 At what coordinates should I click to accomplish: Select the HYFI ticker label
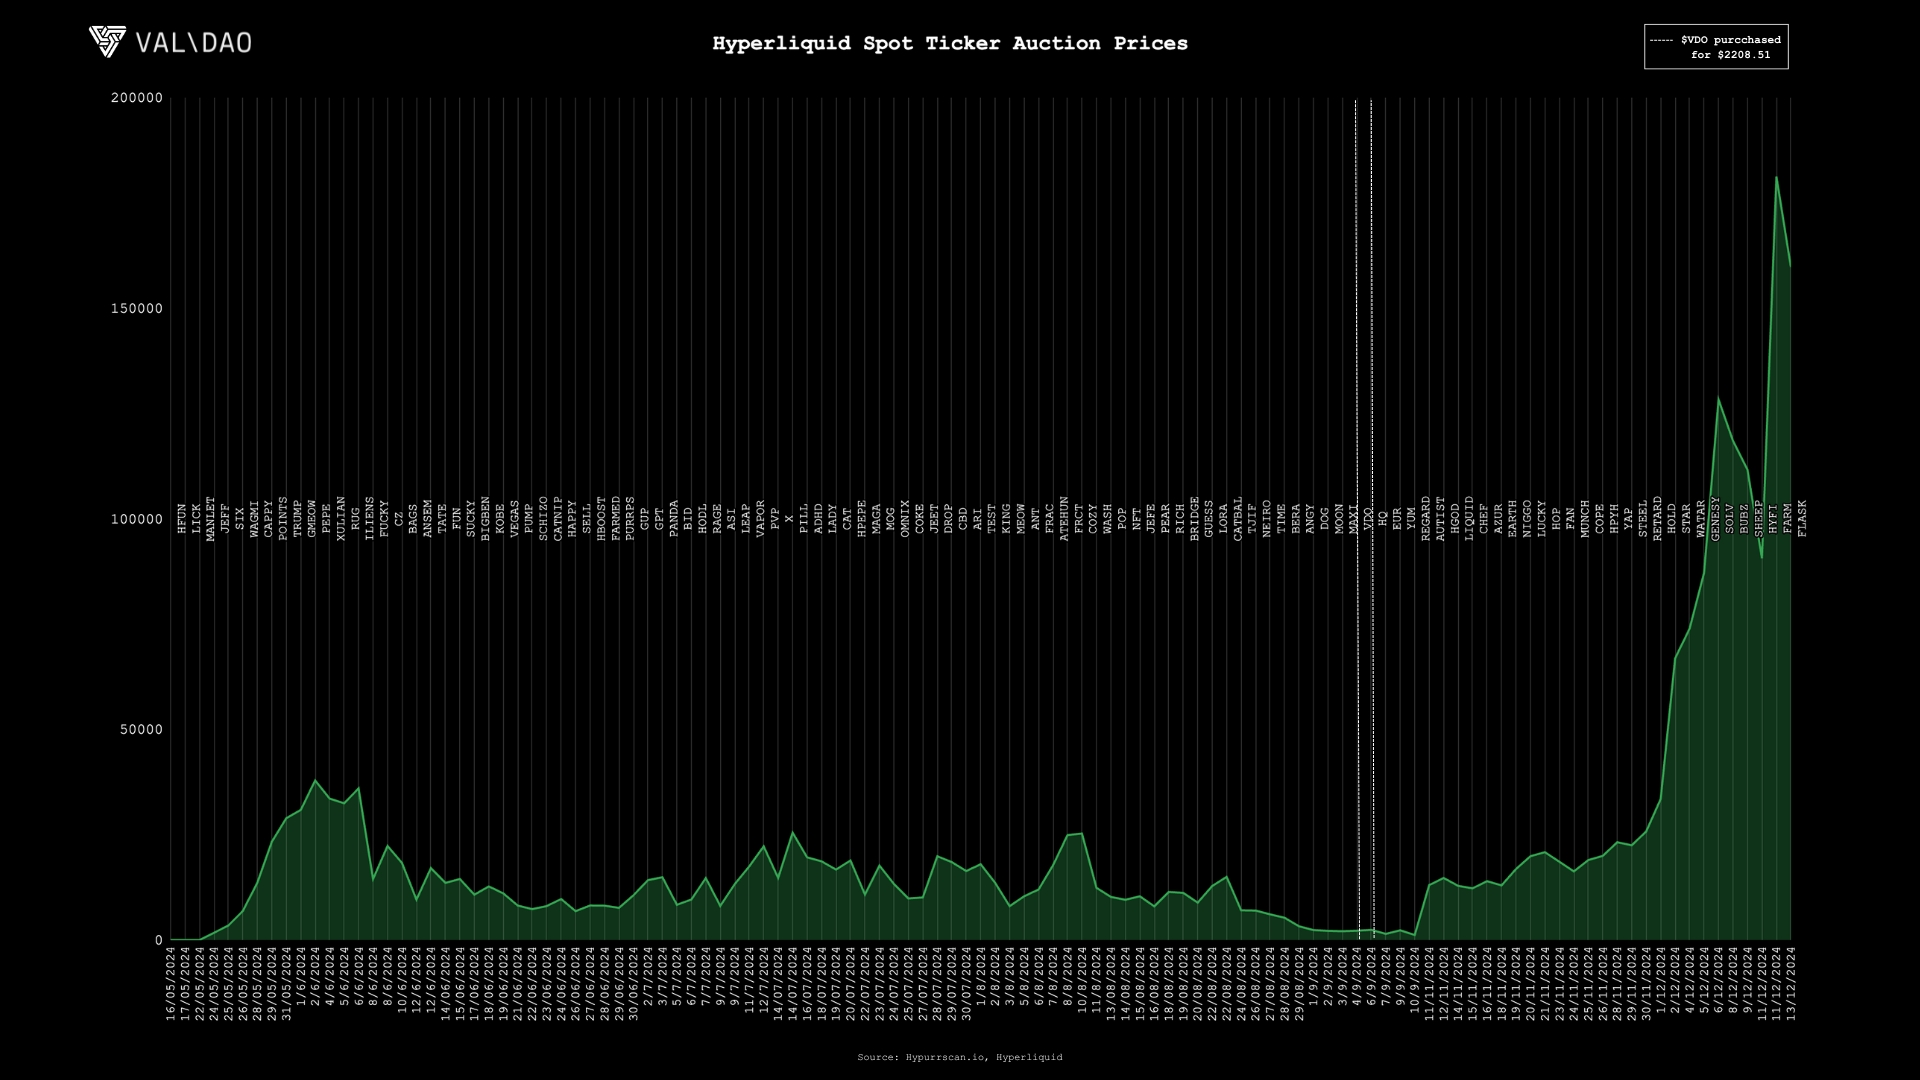(1774, 519)
